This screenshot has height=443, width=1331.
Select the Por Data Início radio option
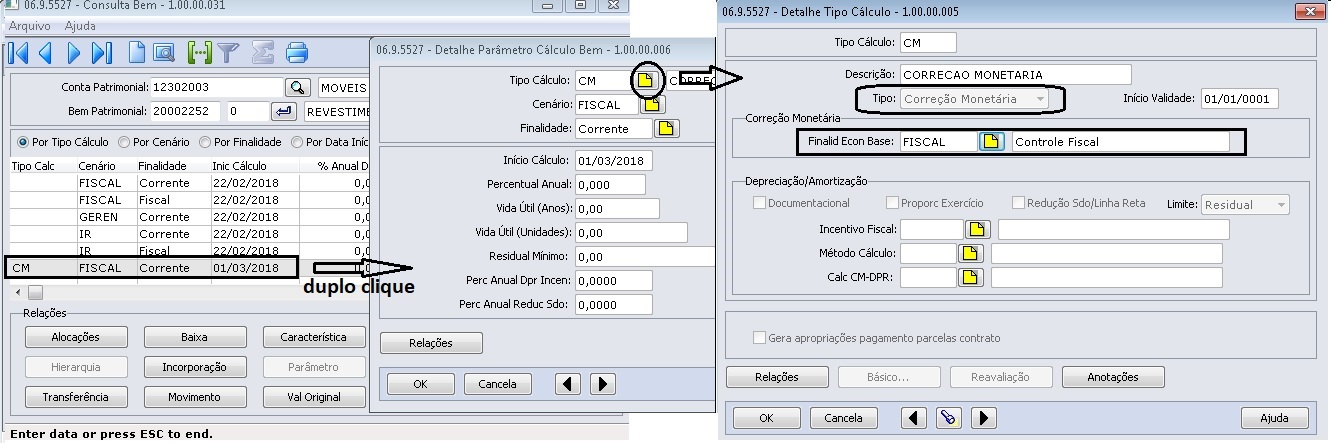[330, 142]
